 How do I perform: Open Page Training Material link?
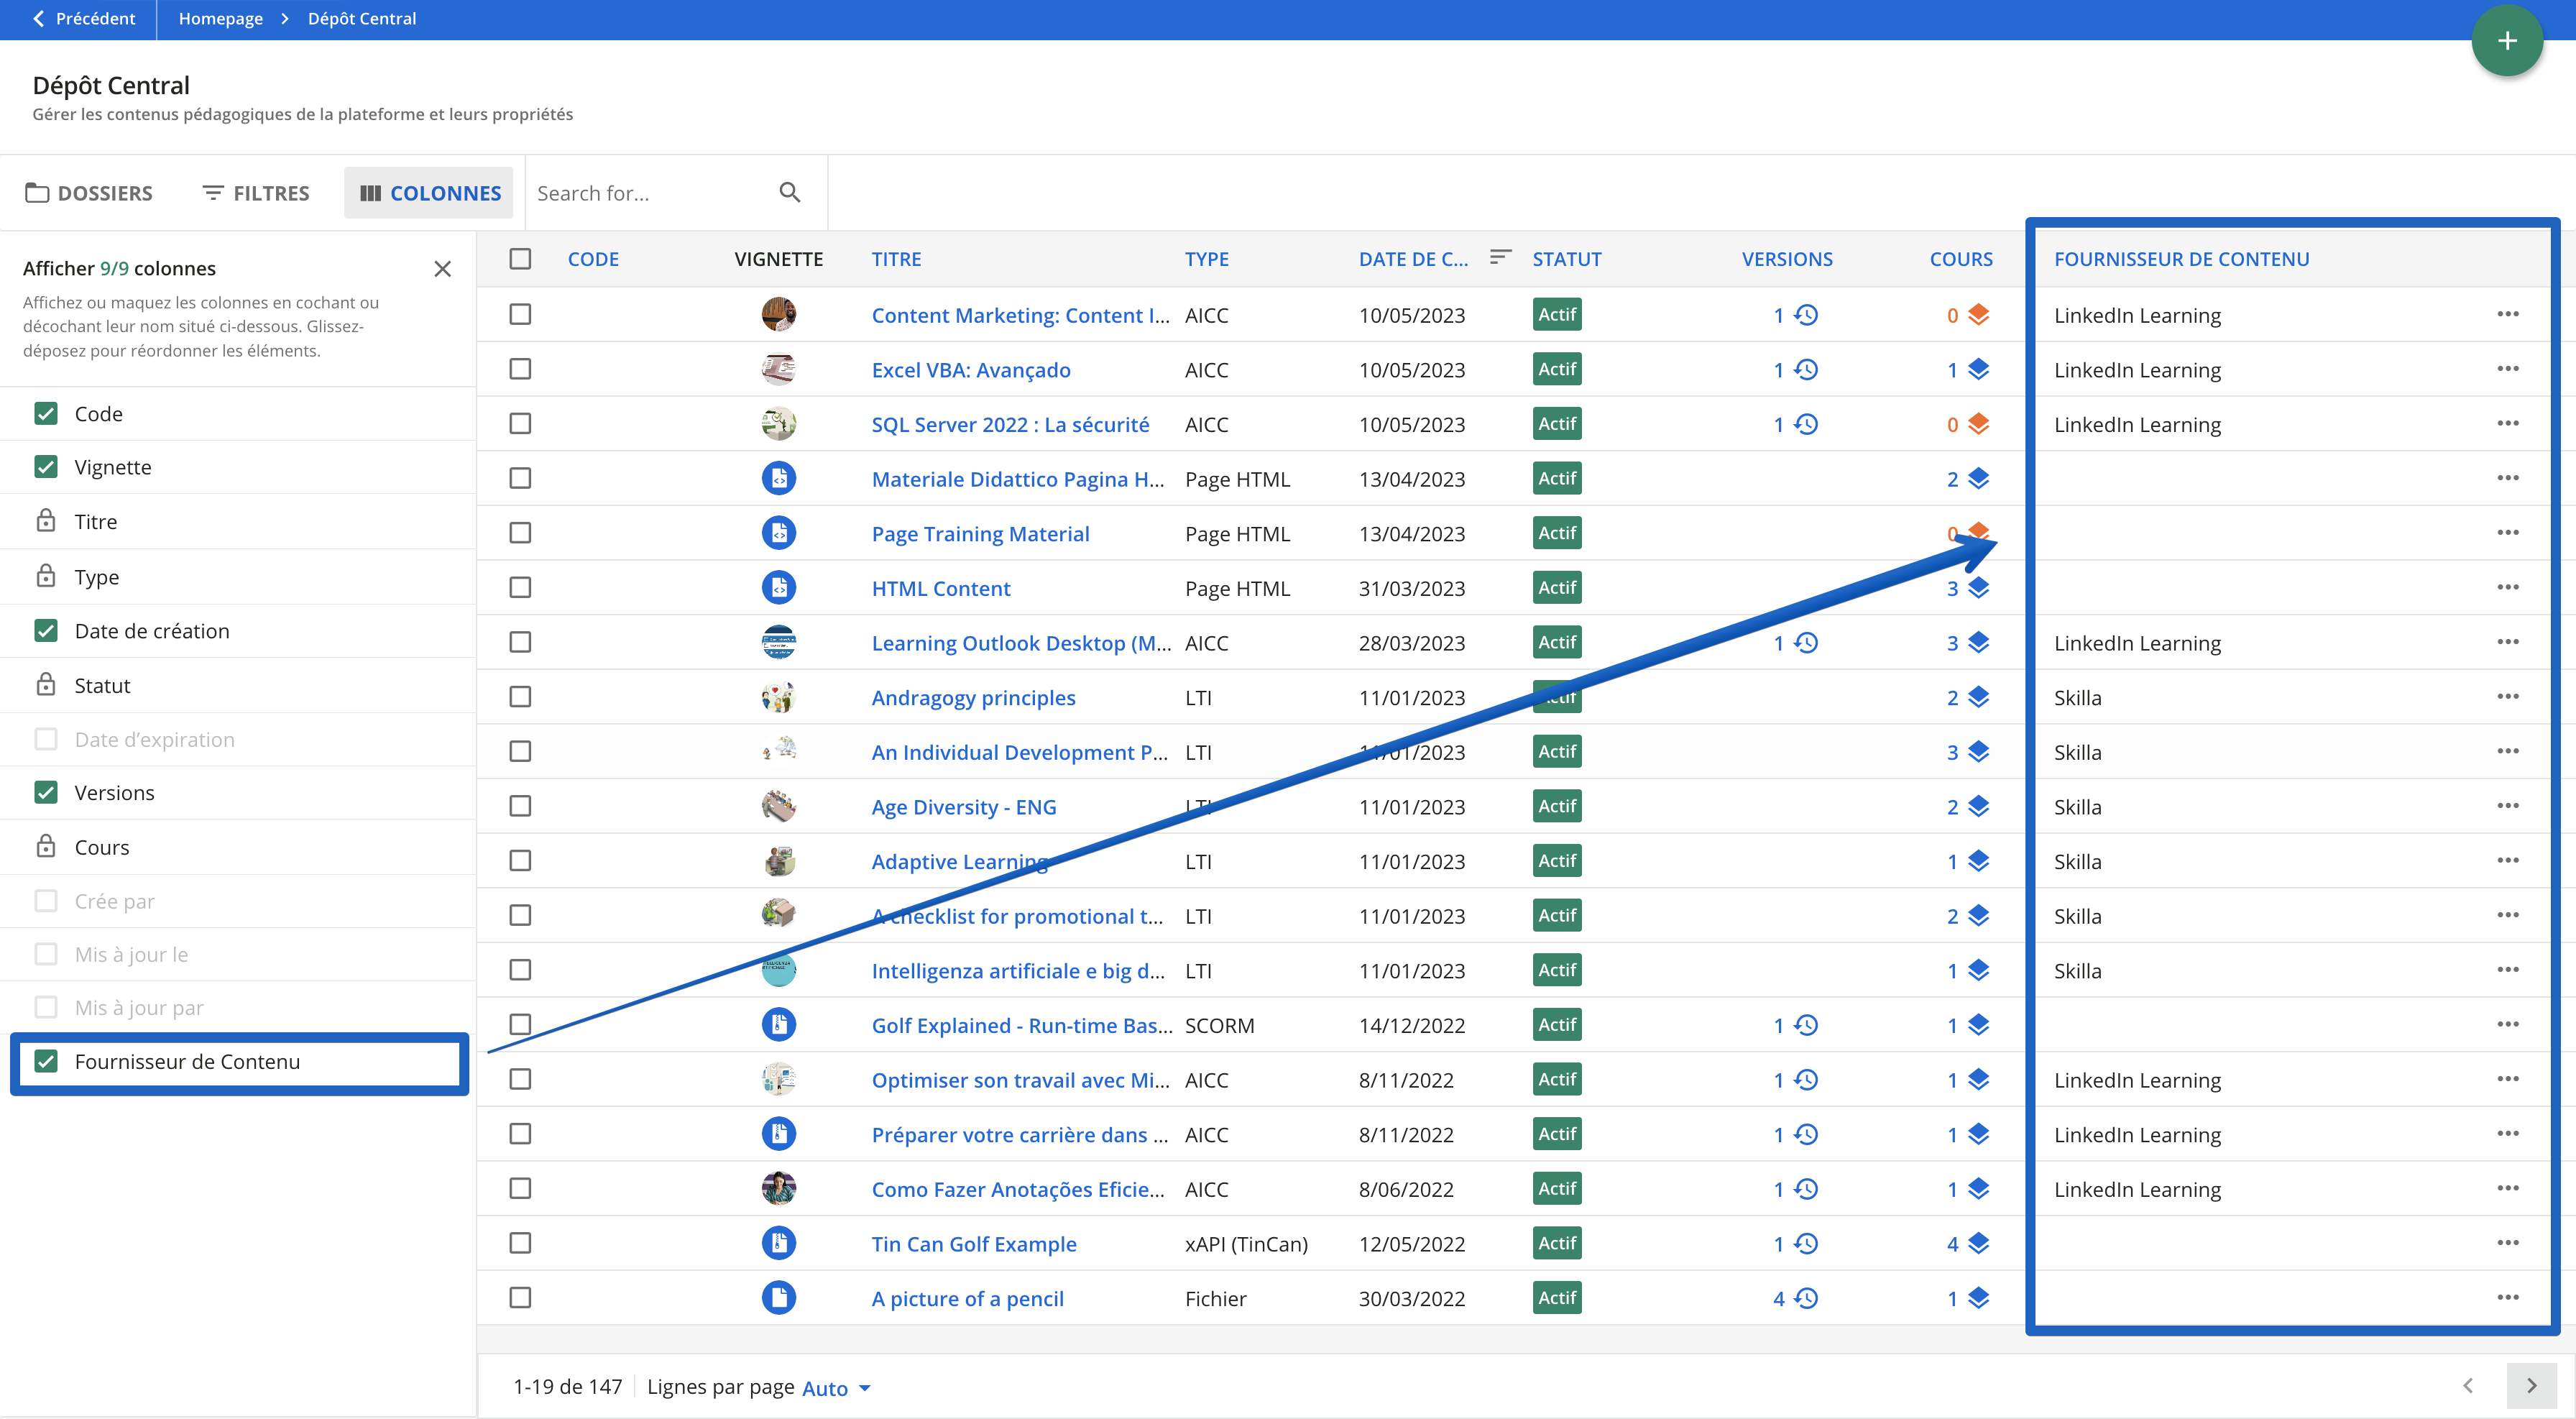tap(980, 534)
